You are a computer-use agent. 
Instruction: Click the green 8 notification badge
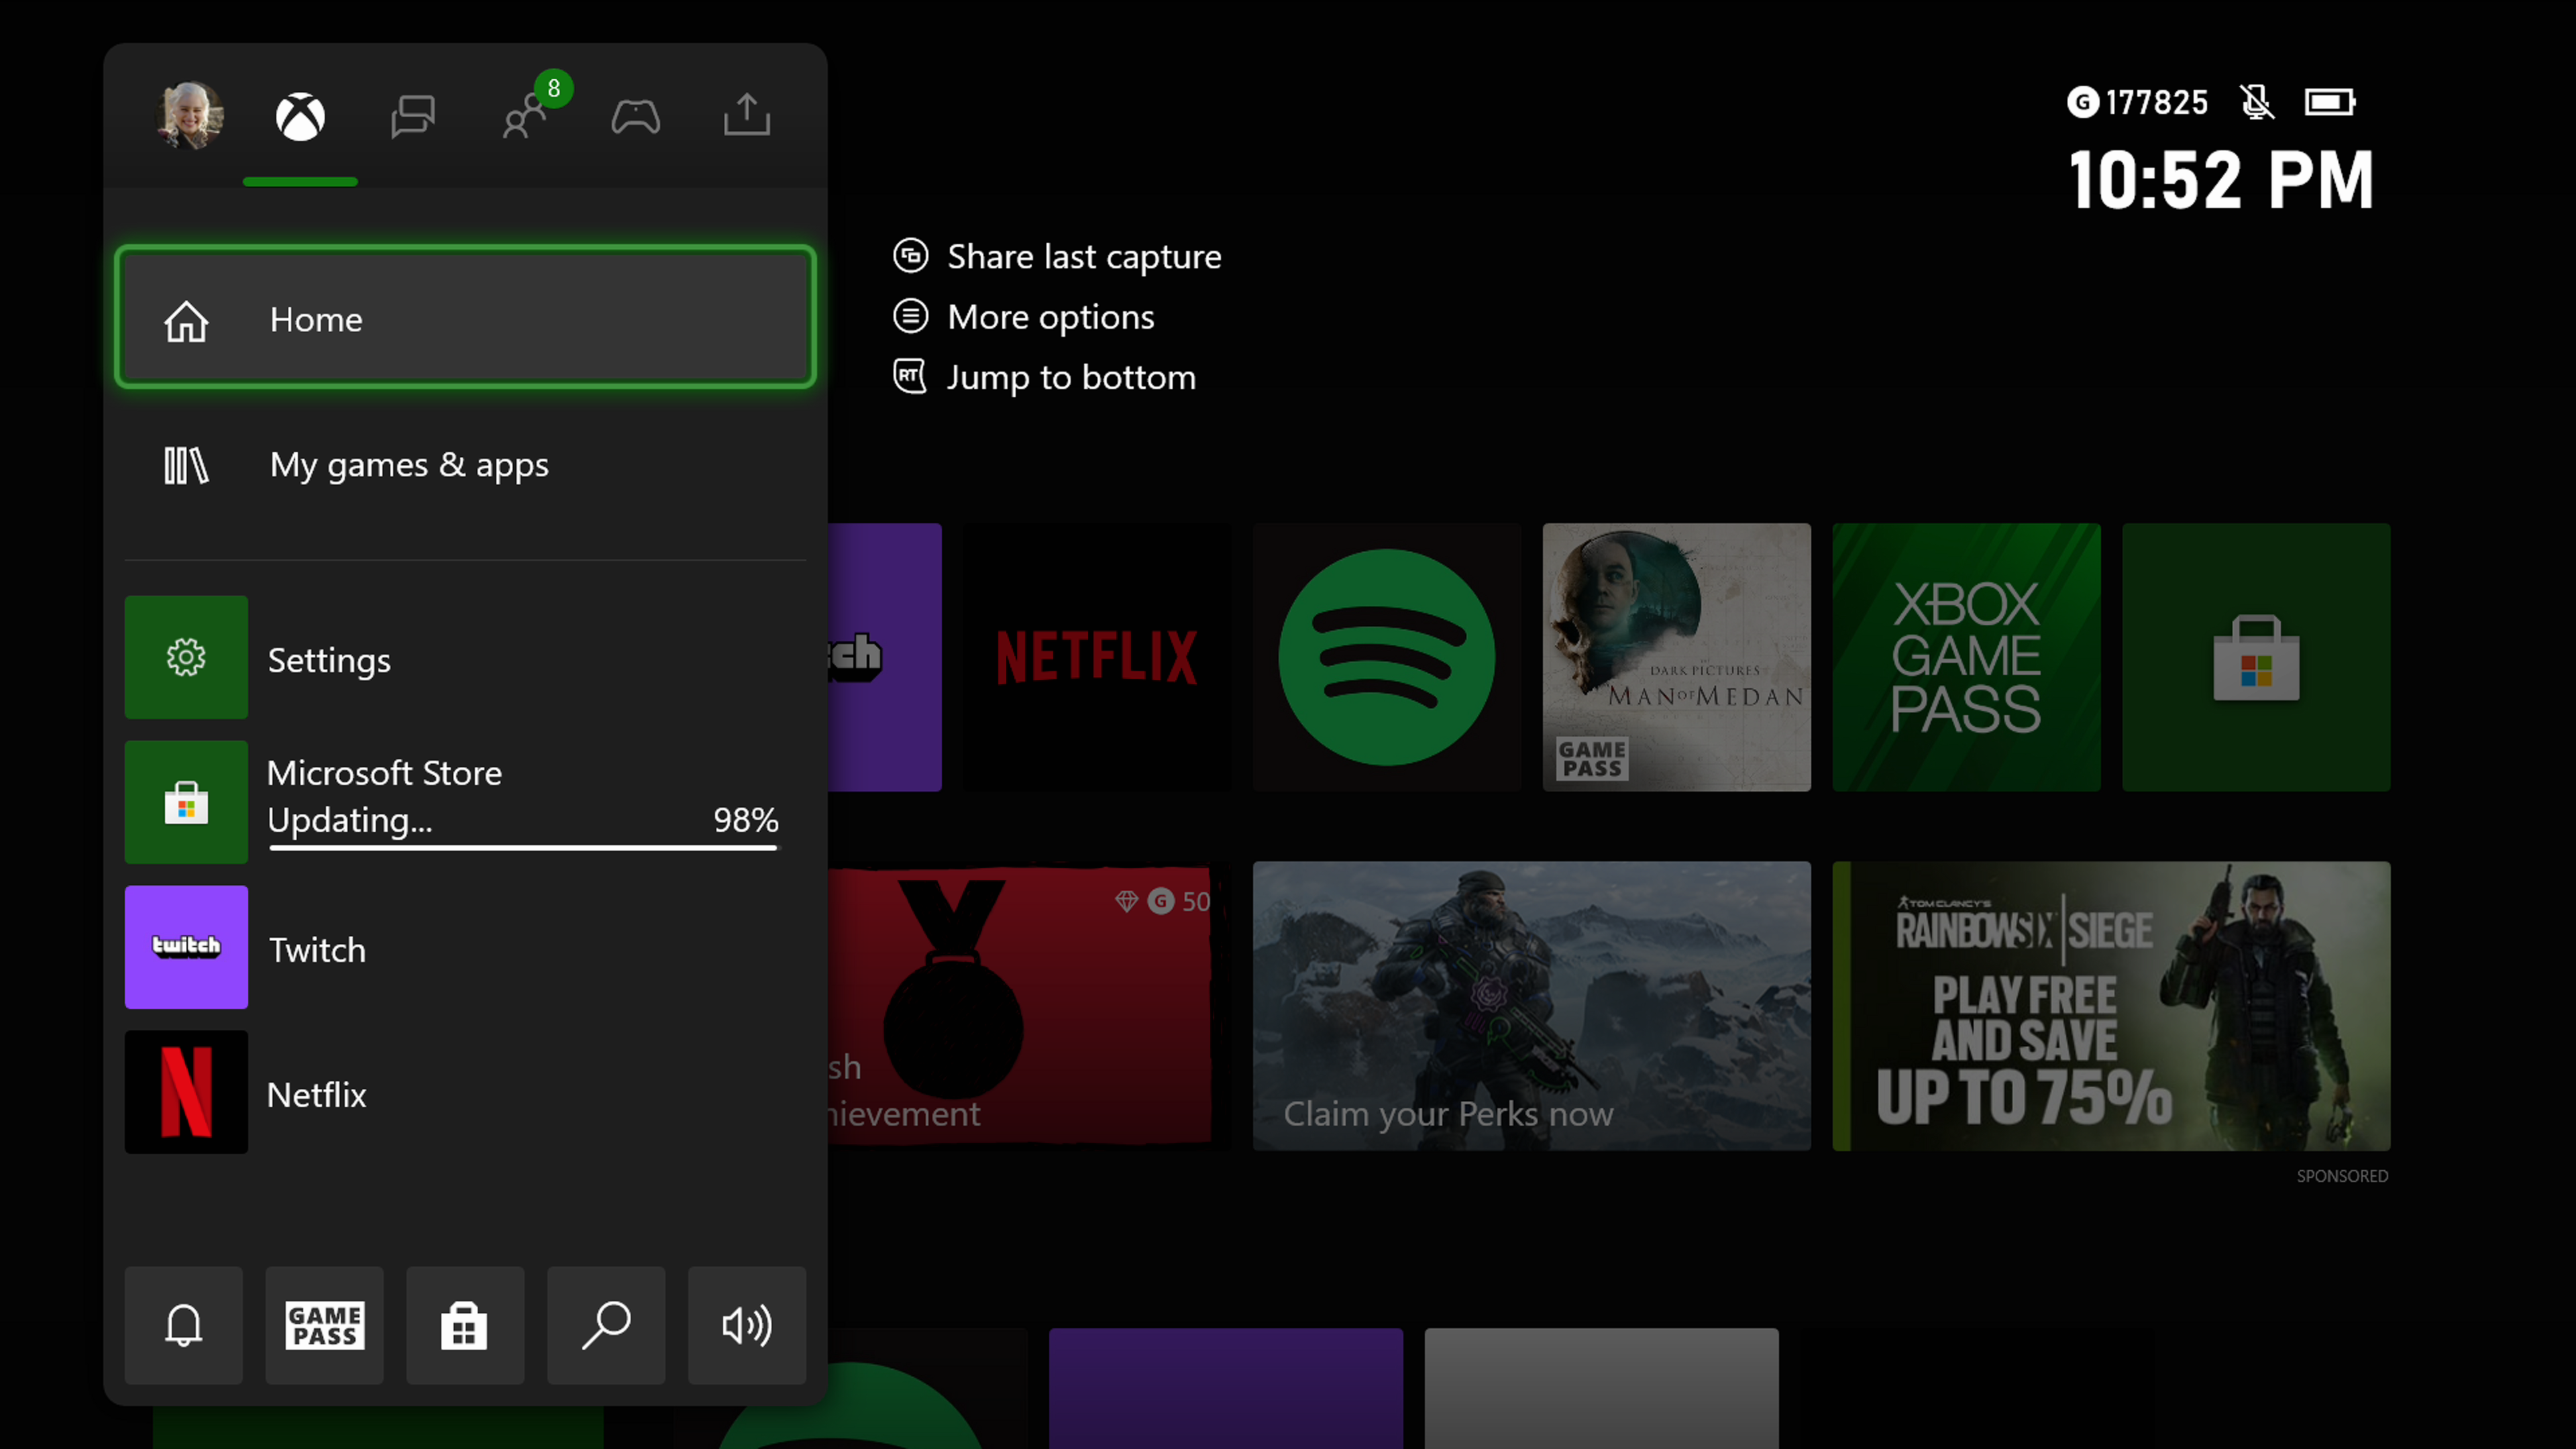click(x=554, y=89)
